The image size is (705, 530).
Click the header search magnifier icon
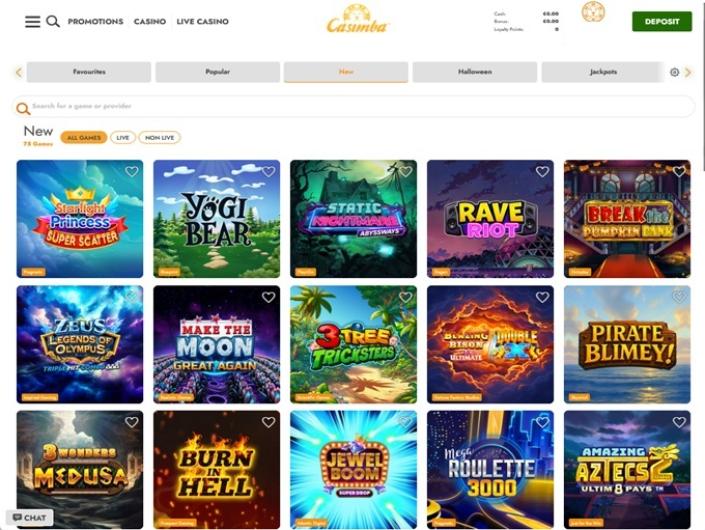(x=53, y=21)
